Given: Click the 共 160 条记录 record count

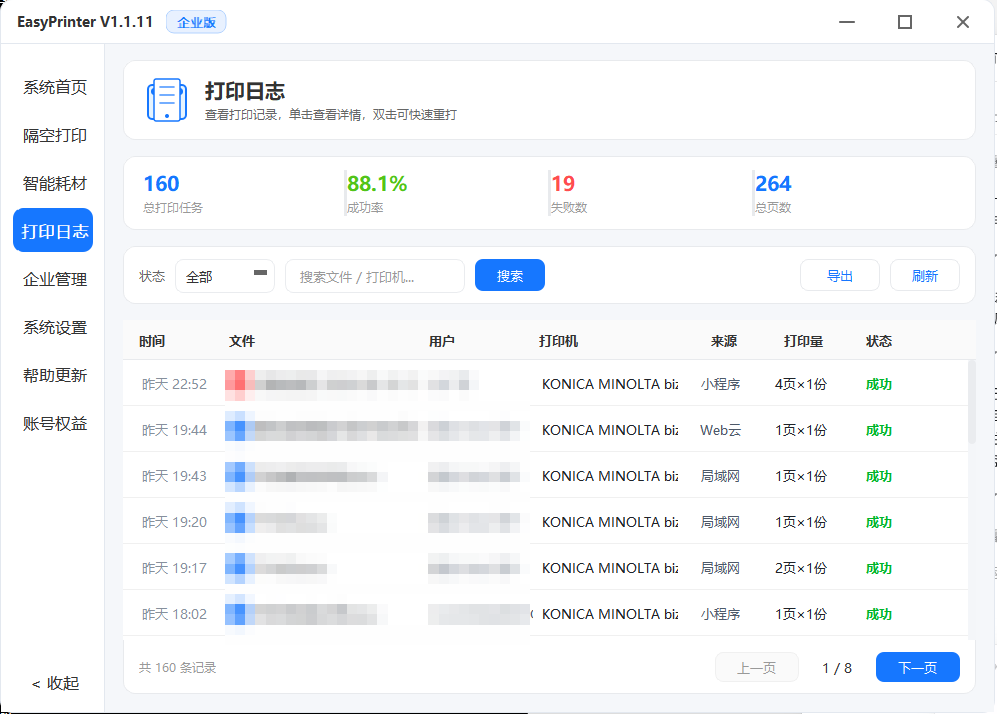Looking at the screenshot, I should tap(177, 668).
